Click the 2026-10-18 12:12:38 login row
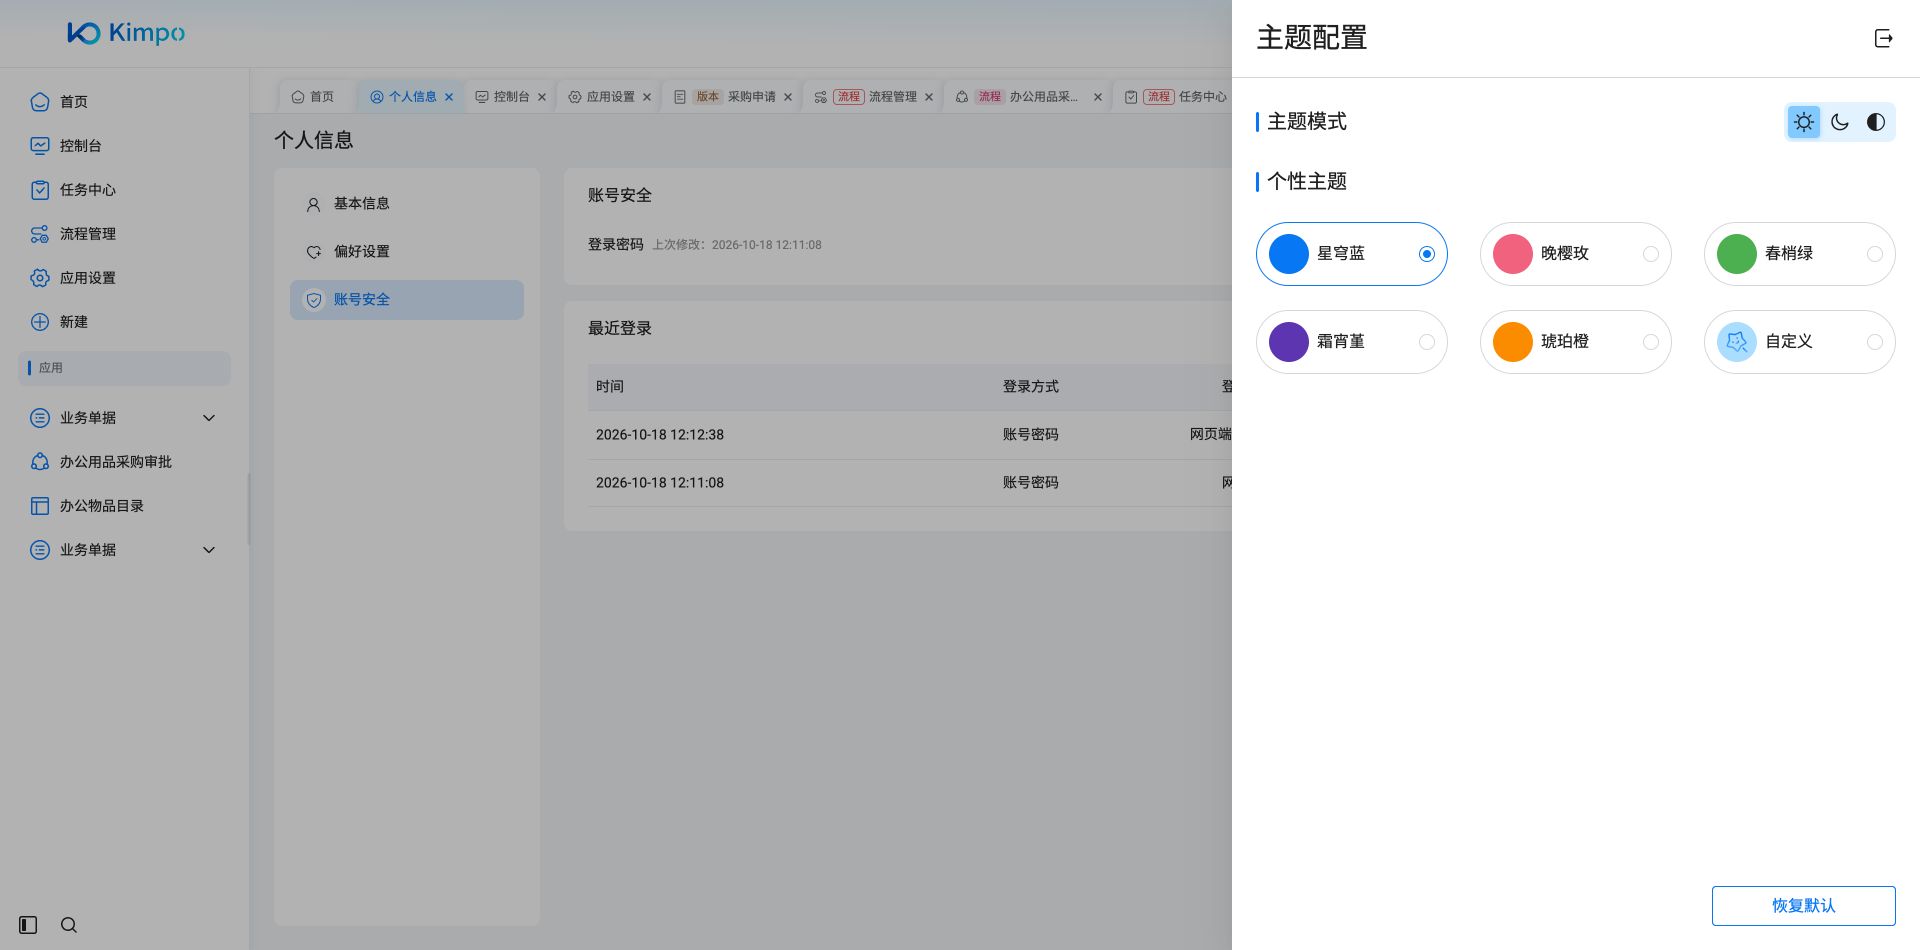The height and width of the screenshot is (950, 1920). [910, 435]
